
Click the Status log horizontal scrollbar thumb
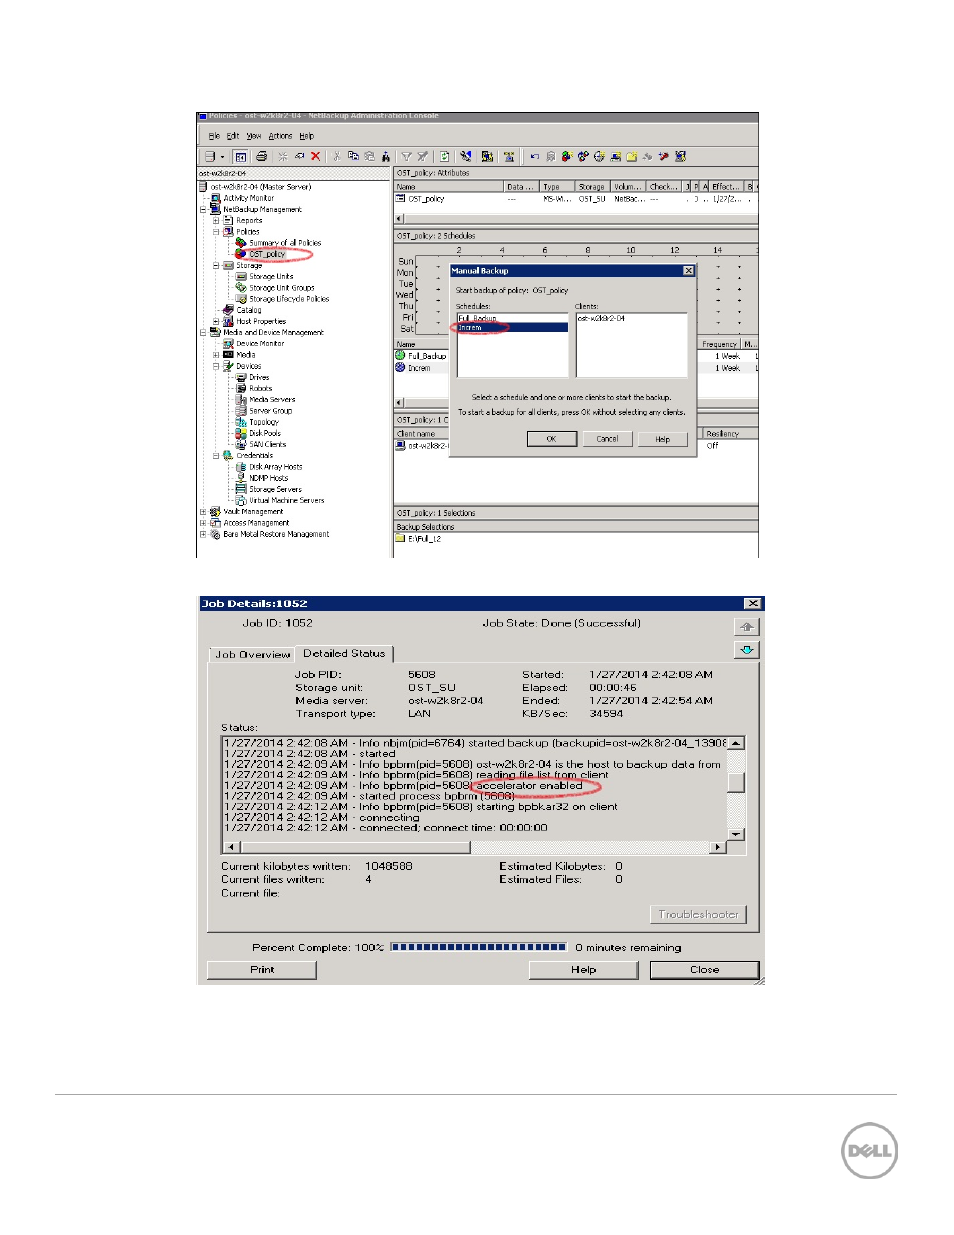[354, 847]
